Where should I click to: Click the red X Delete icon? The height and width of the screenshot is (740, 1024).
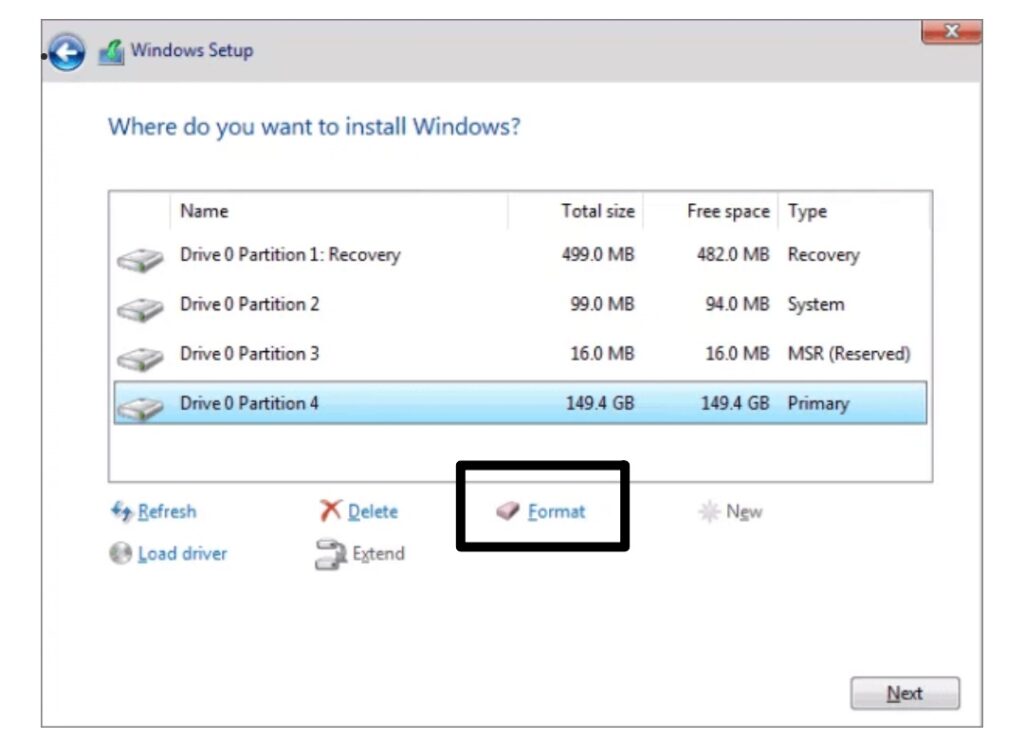(330, 510)
